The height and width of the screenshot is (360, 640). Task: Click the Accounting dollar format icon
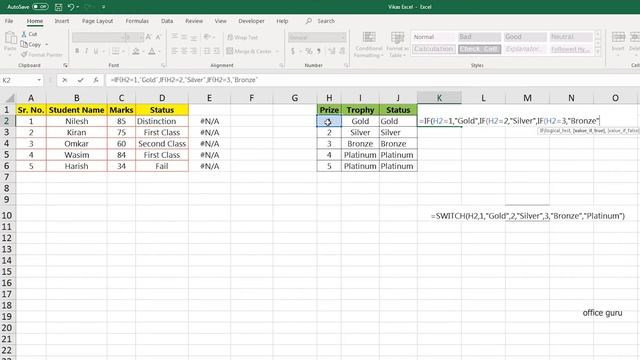pyautogui.click(x=292, y=51)
